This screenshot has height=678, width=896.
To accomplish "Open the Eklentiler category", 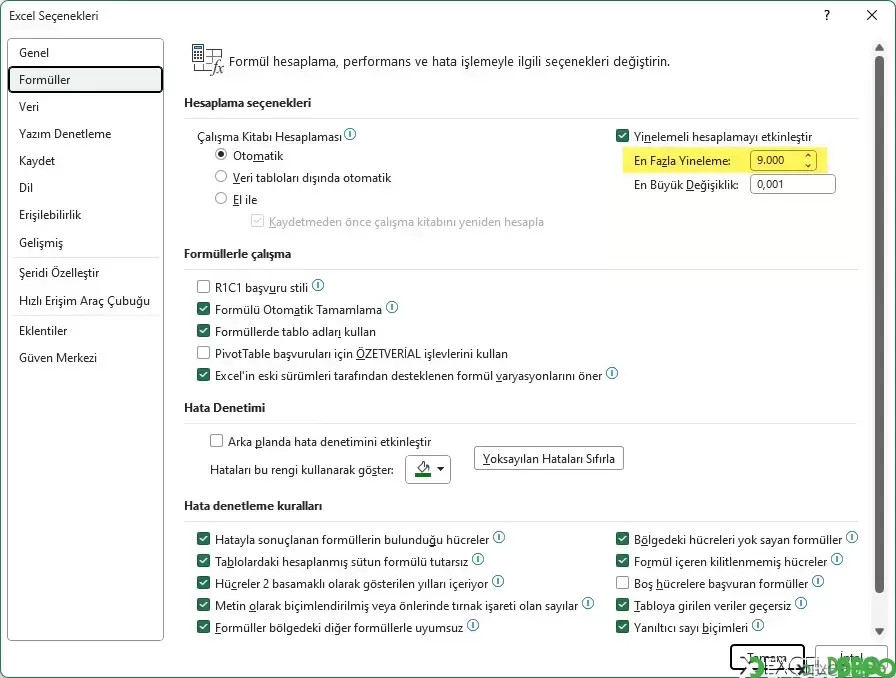I will coord(86,330).
